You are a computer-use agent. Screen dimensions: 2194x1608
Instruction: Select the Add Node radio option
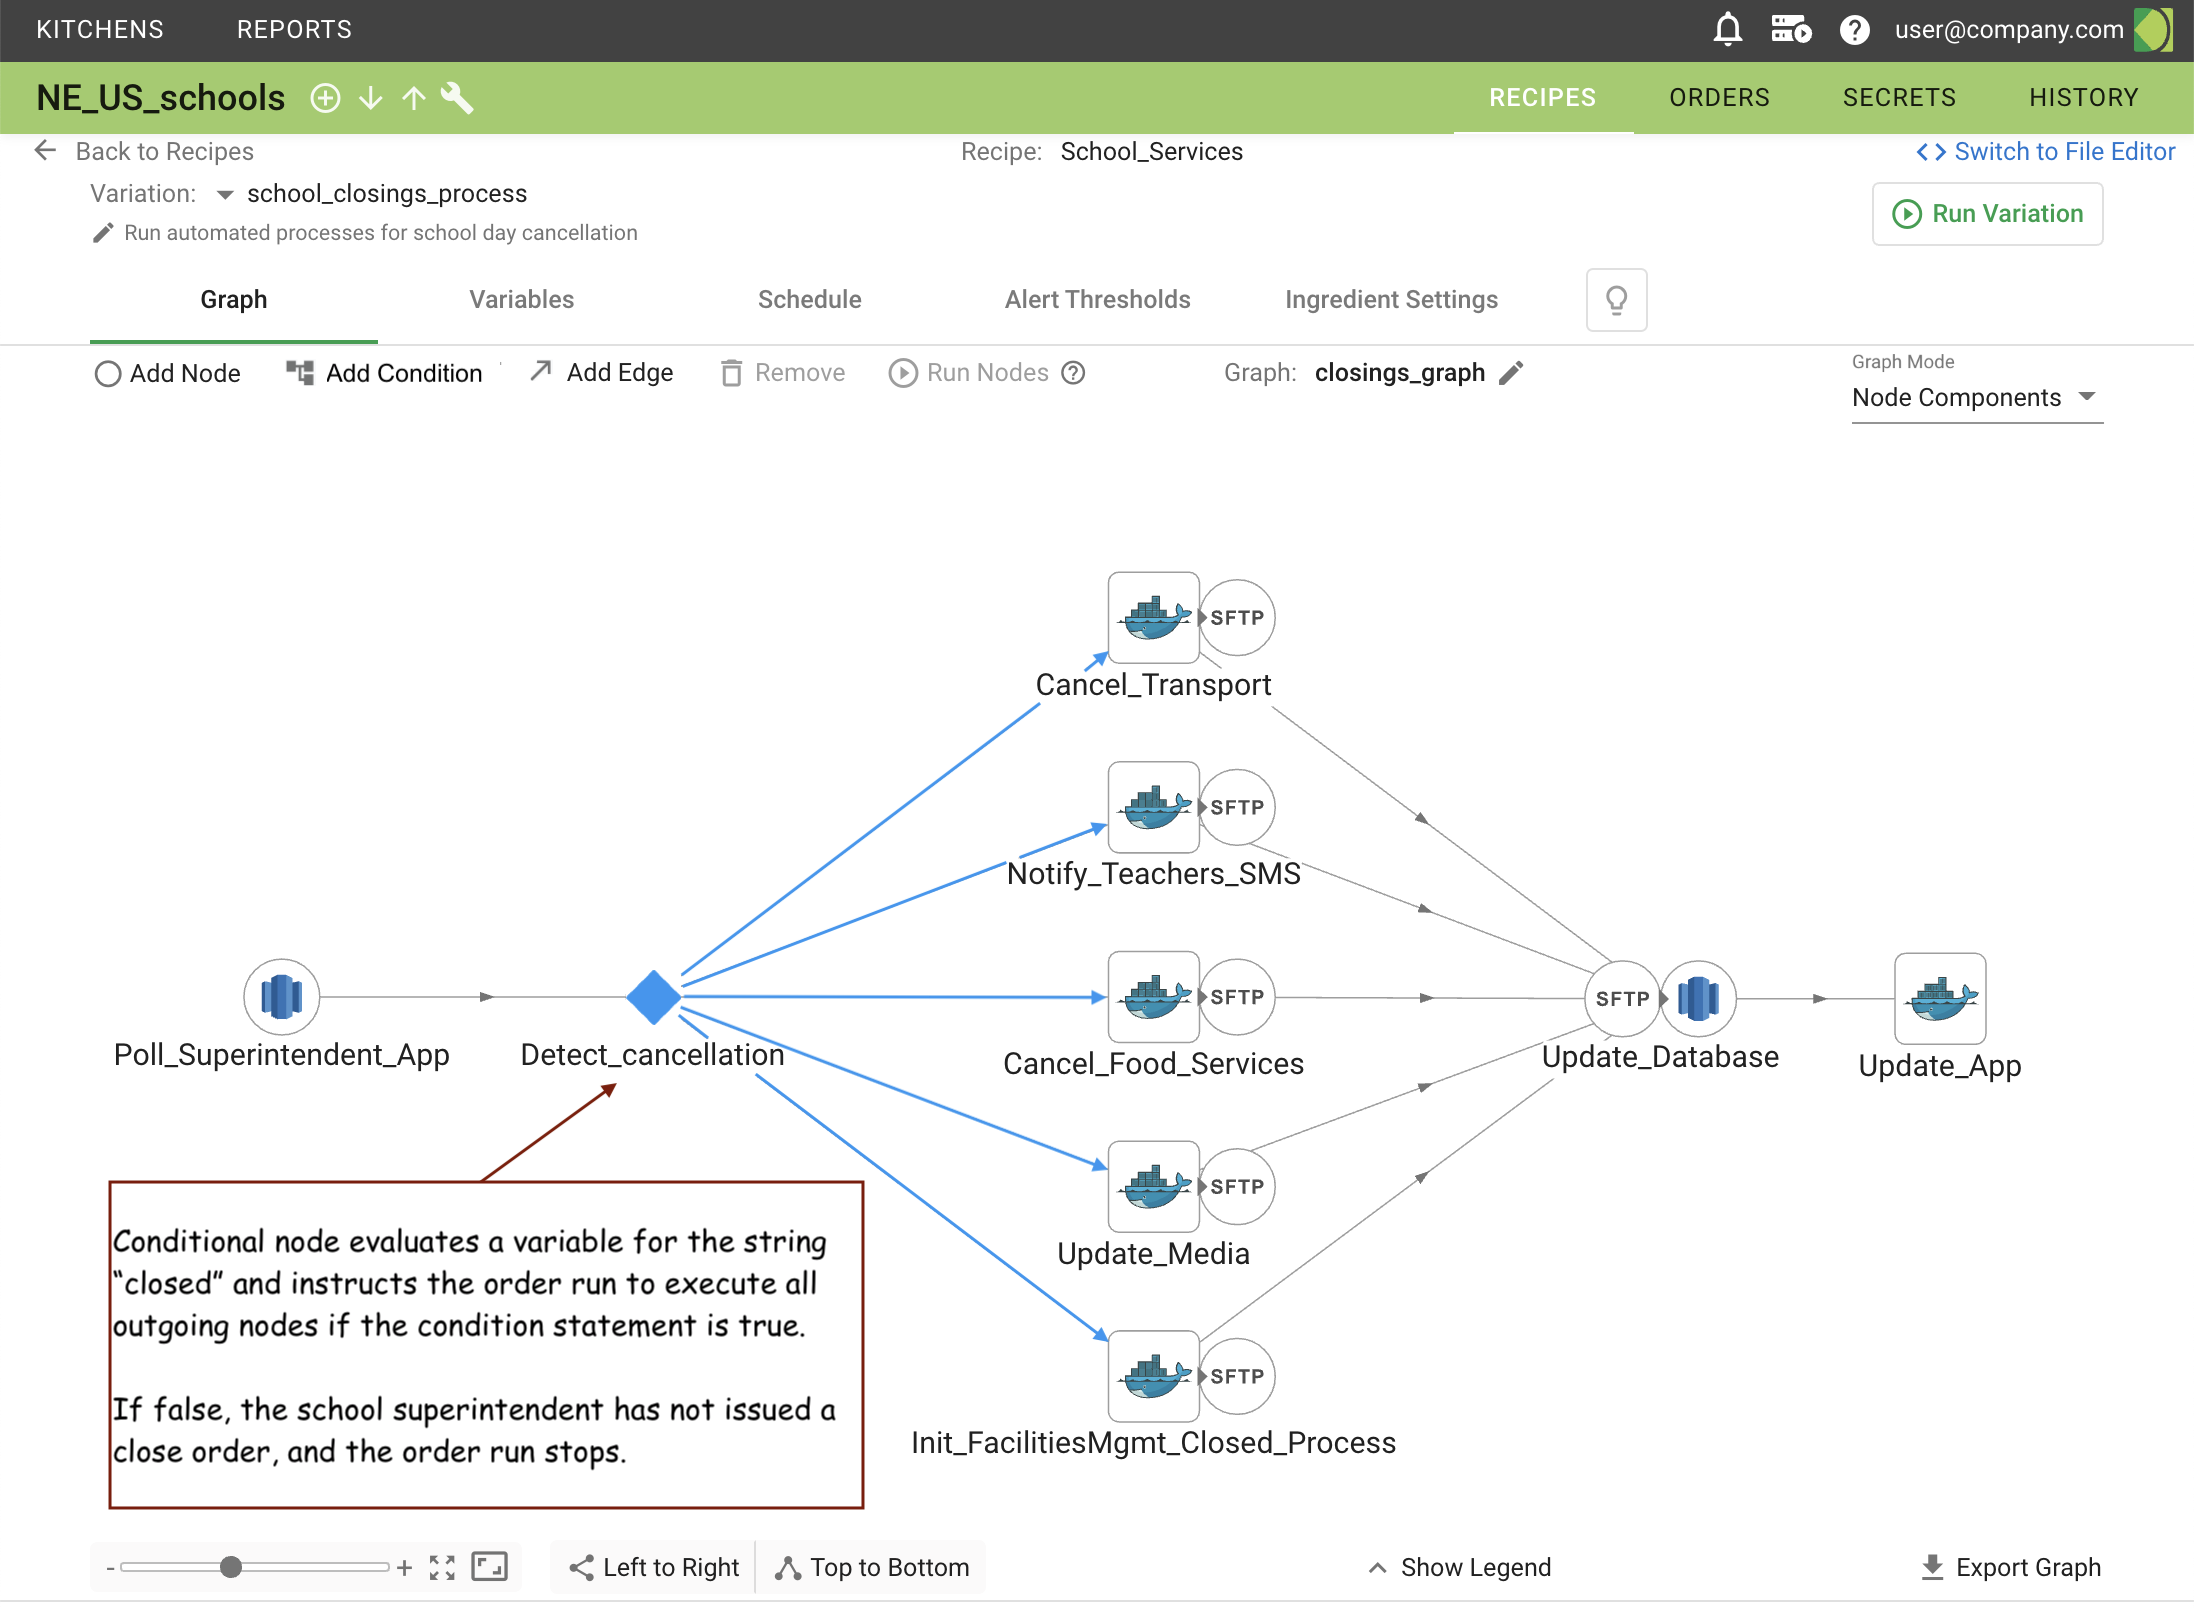tap(108, 374)
